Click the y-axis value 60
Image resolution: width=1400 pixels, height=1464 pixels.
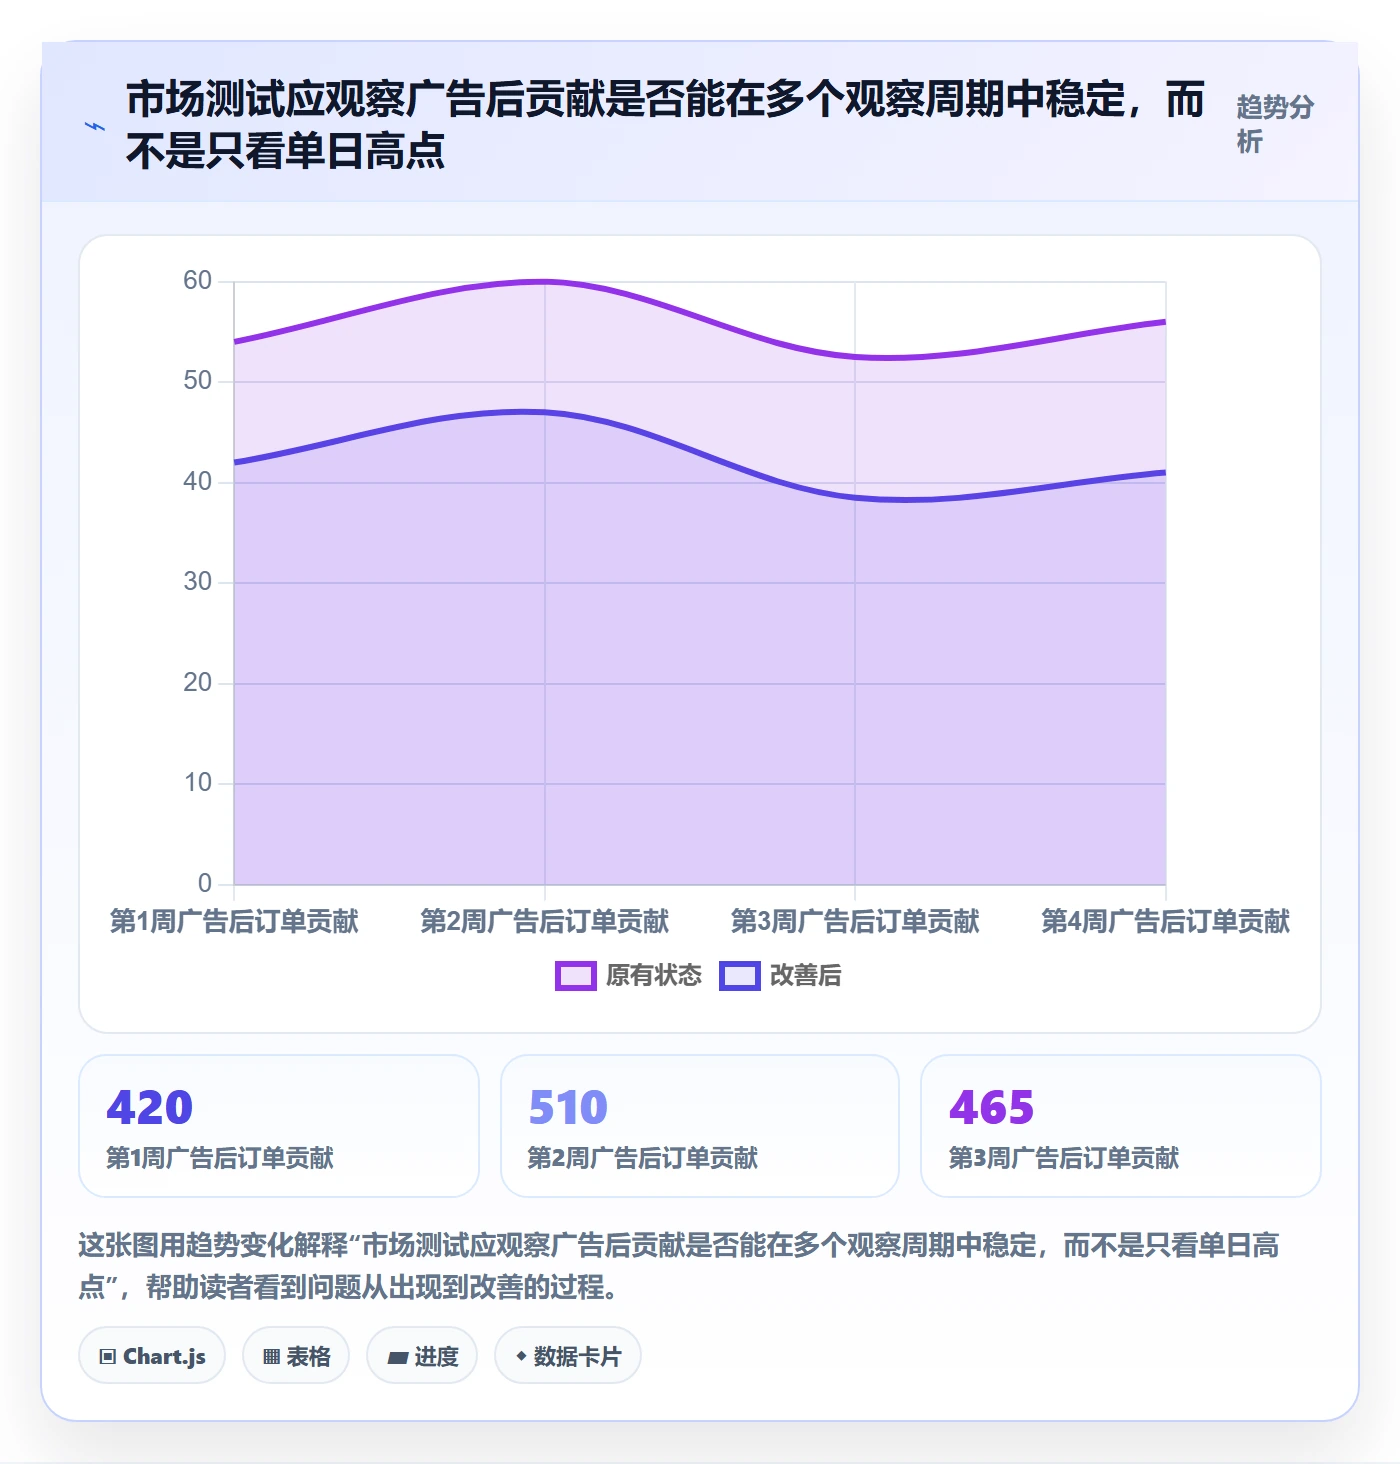click(197, 281)
